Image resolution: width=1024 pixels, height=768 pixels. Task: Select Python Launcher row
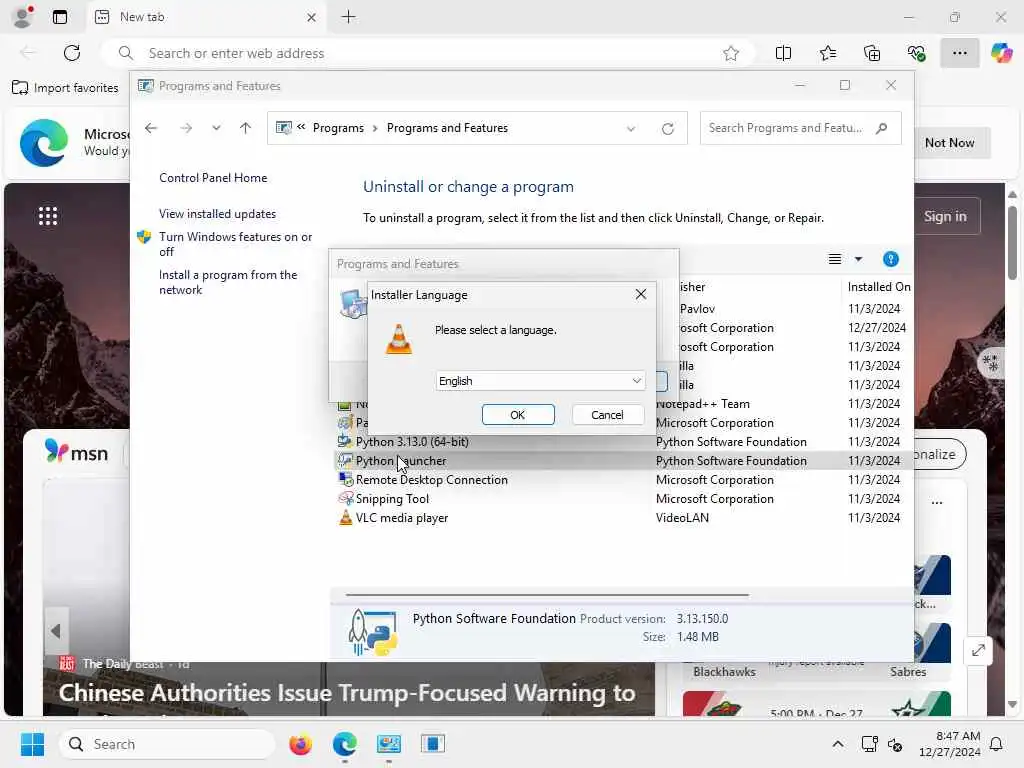tap(624, 461)
